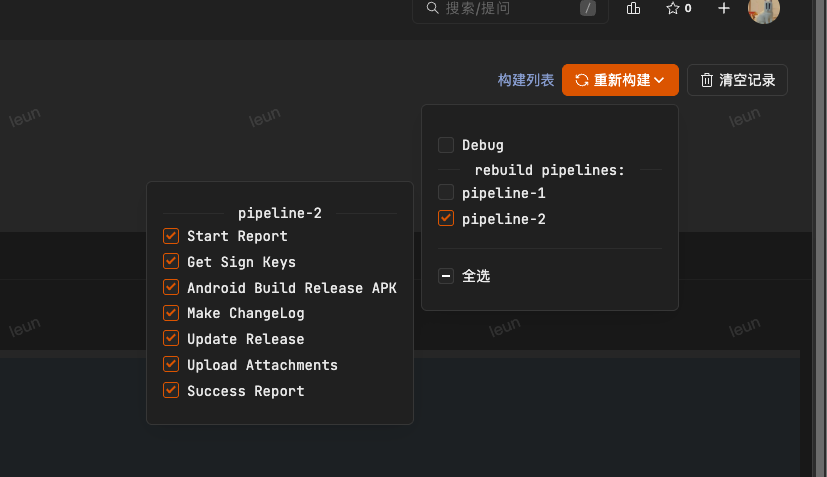Image resolution: width=827 pixels, height=477 pixels.
Task: Open the 构建列表 link
Action: click(526, 80)
